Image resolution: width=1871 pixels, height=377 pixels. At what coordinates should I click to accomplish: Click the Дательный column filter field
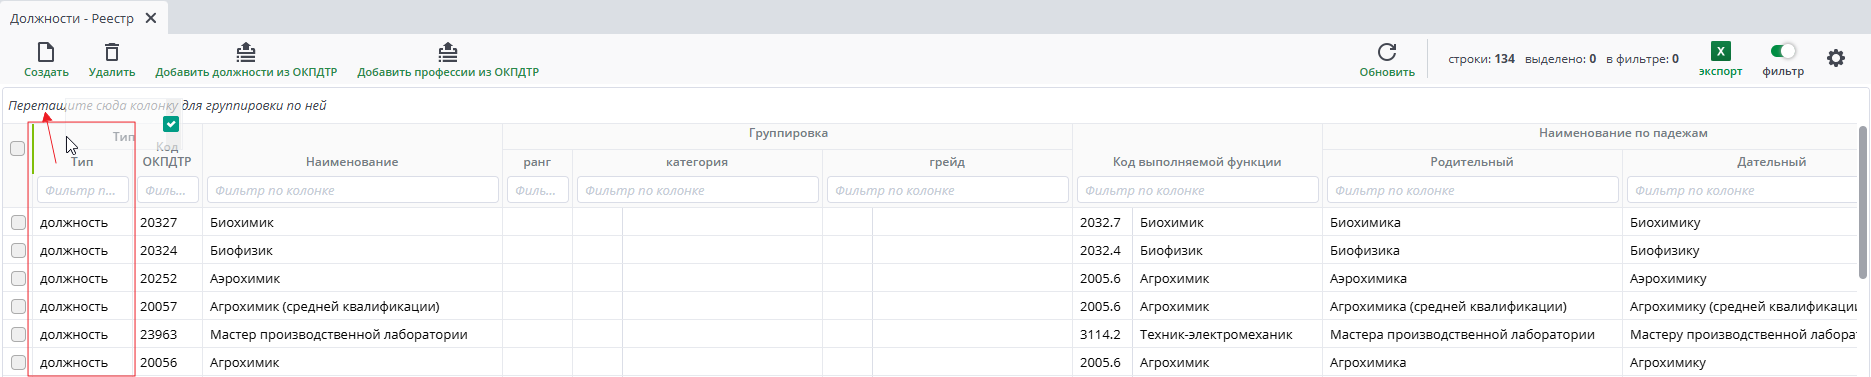click(x=1742, y=190)
